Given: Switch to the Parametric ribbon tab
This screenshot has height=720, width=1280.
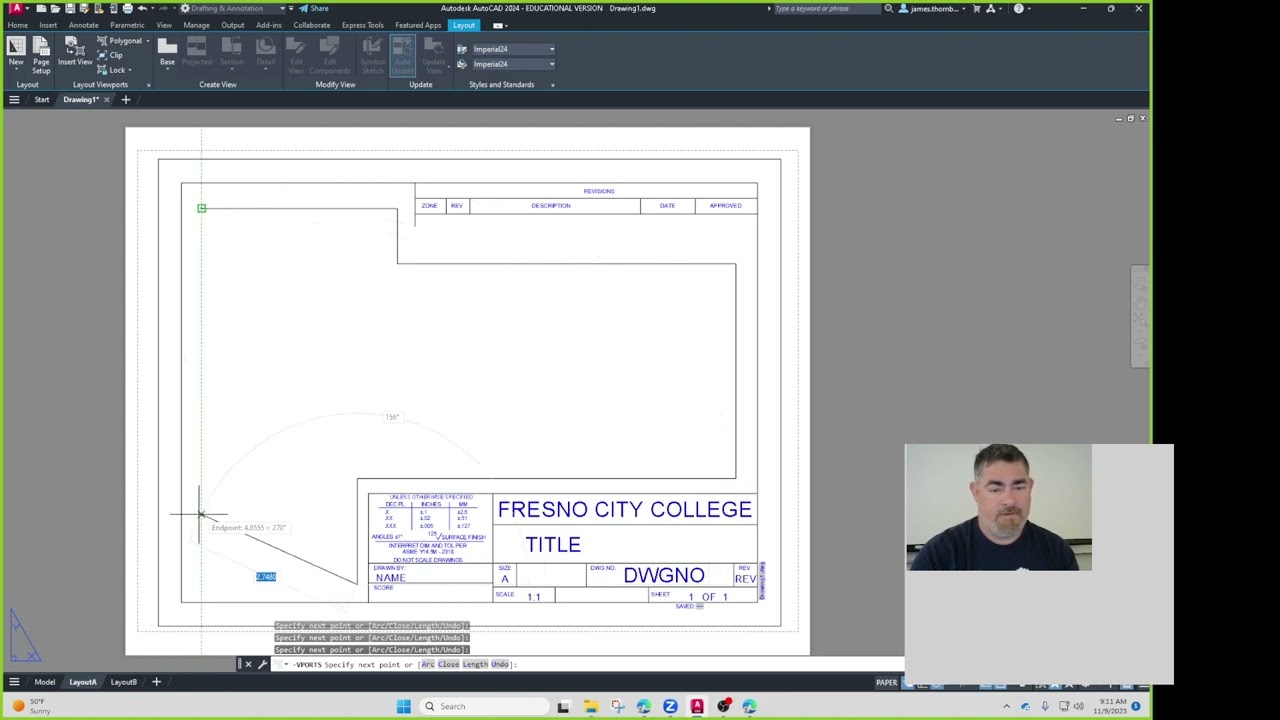Looking at the screenshot, I should (x=128, y=25).
